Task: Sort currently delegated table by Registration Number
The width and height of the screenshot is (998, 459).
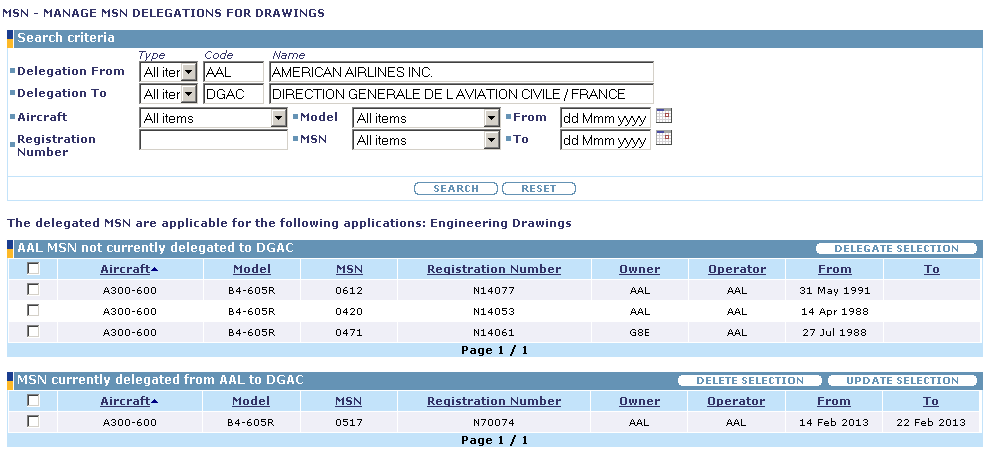Action: click(494, 401)
